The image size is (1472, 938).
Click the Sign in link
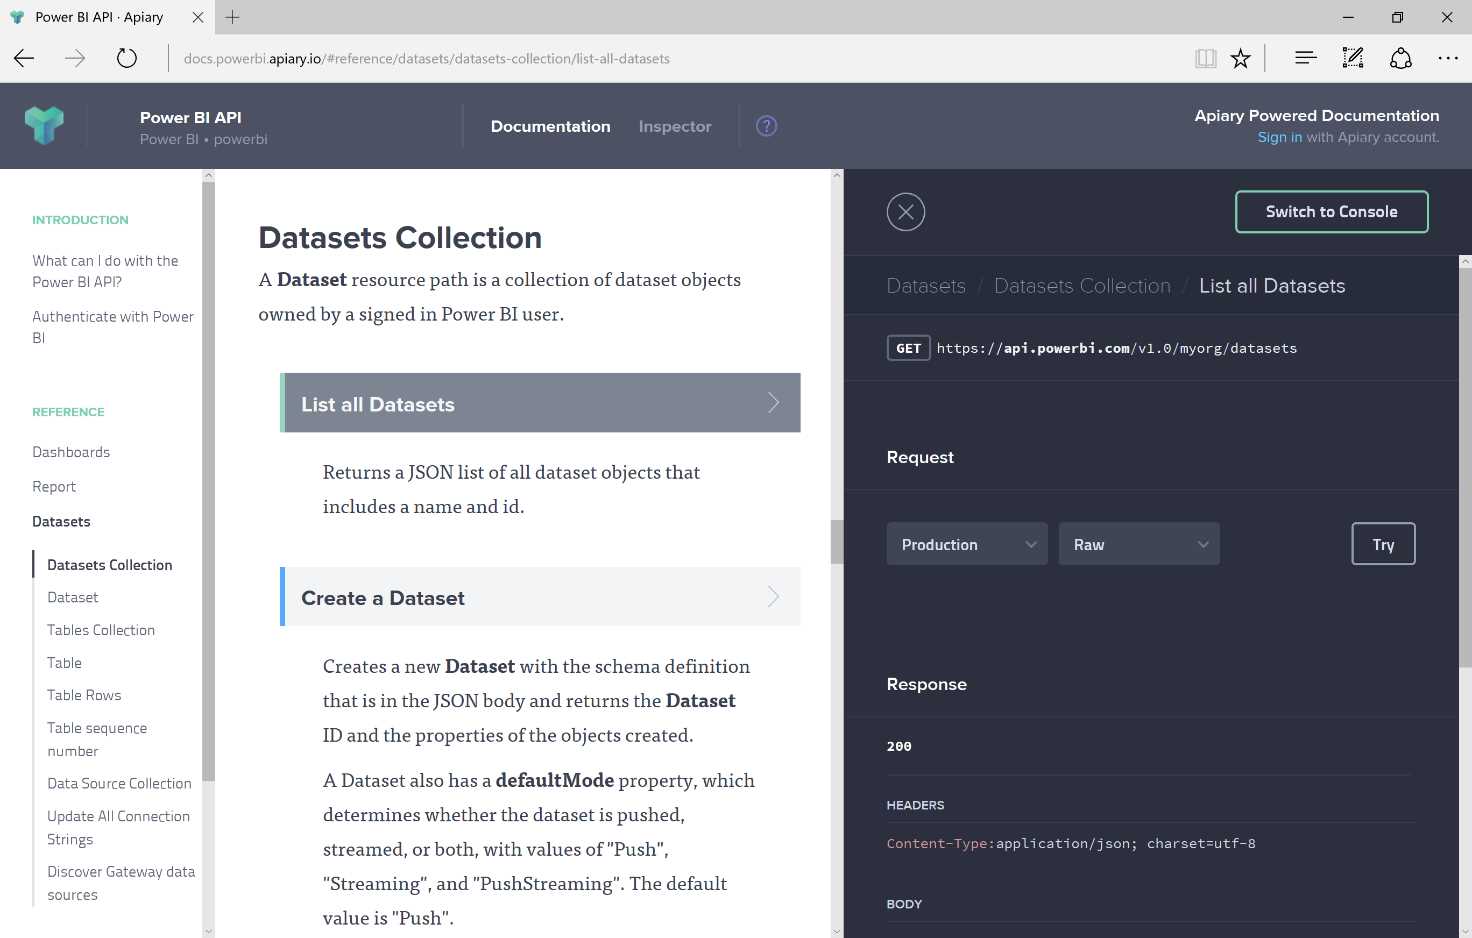[x=1279, y=137]
